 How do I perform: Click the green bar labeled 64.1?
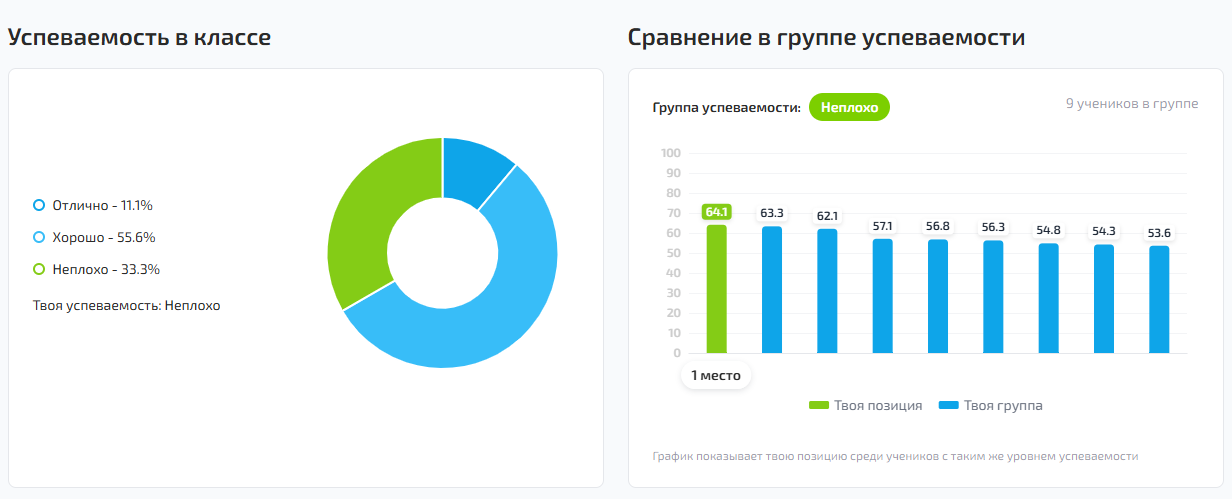pyautogui.click(x=717, y=290)
